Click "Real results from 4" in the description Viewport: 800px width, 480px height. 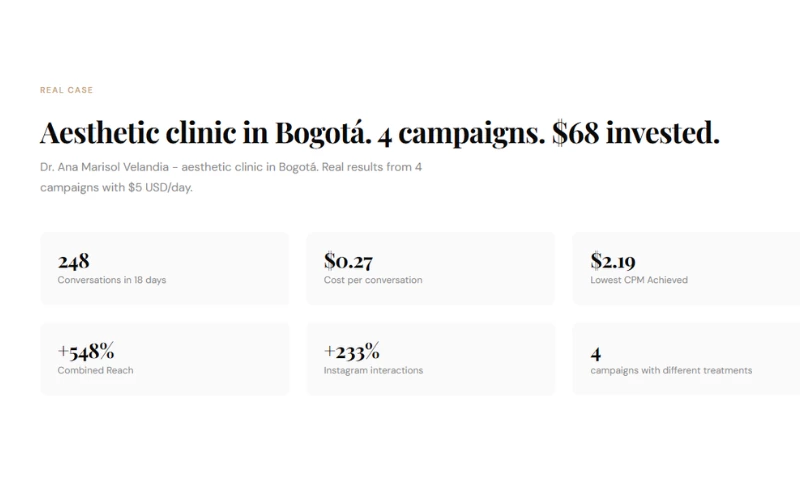(x=376, y=167)
